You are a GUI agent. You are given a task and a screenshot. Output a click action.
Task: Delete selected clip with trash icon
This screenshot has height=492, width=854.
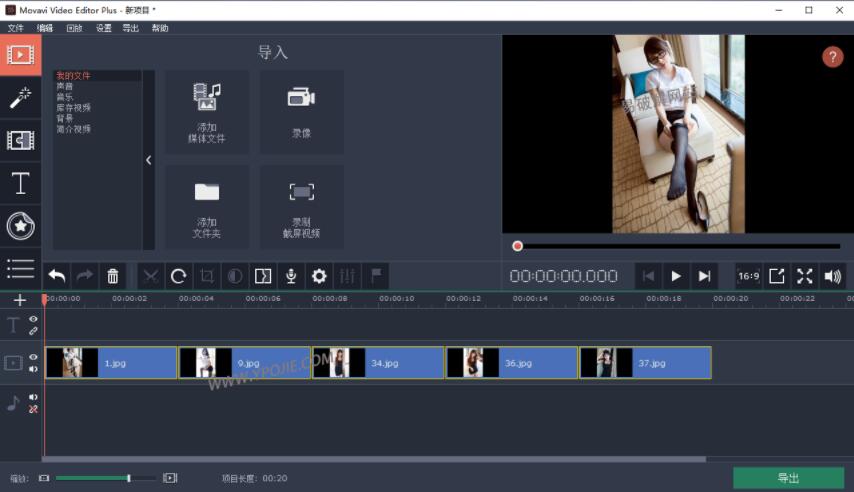113,276
